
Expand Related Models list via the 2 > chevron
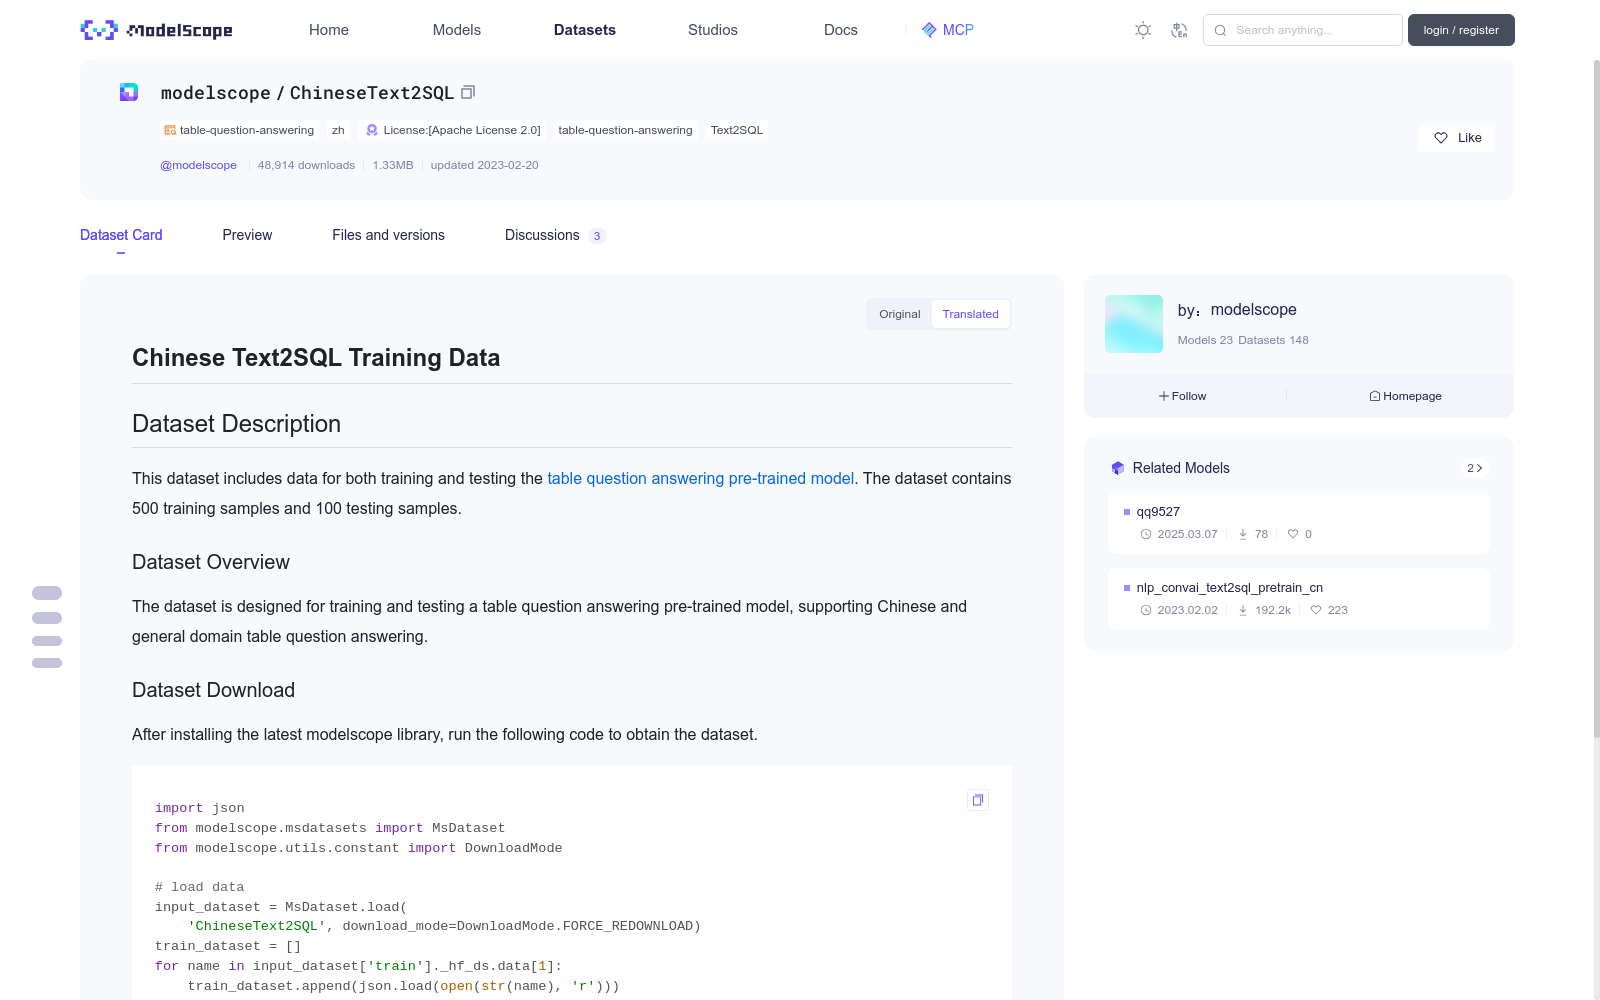coord(1474,468)
